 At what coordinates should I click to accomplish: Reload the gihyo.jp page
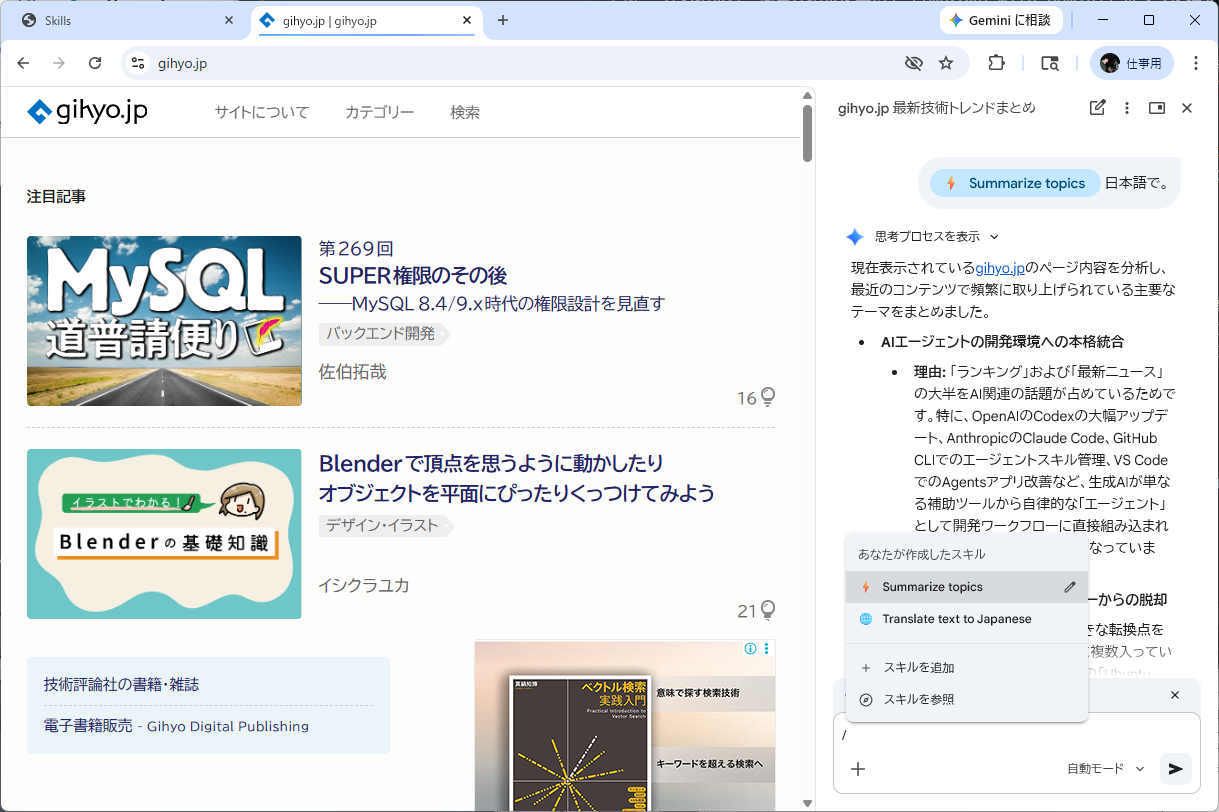(x=95, y=63)
